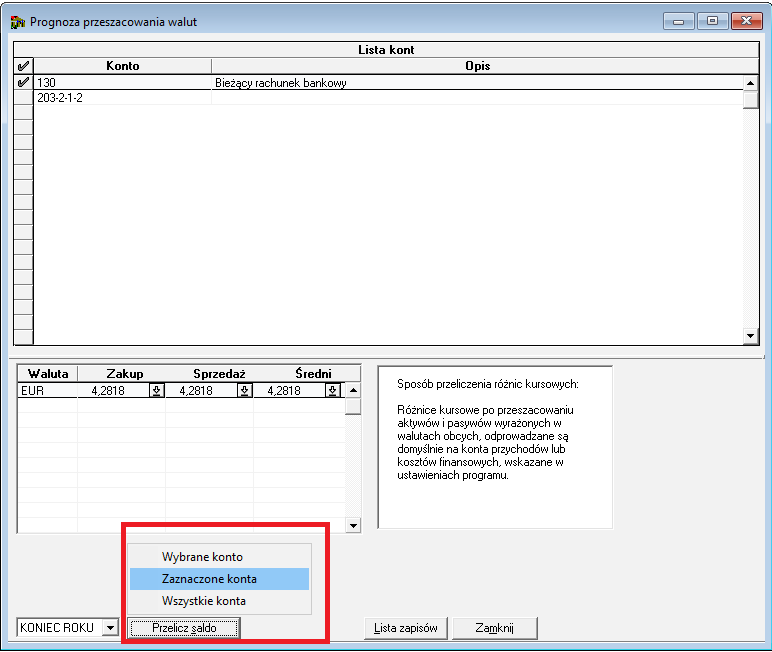
Task: Click the 'Opis' column header
Action: tap(478, 66)
